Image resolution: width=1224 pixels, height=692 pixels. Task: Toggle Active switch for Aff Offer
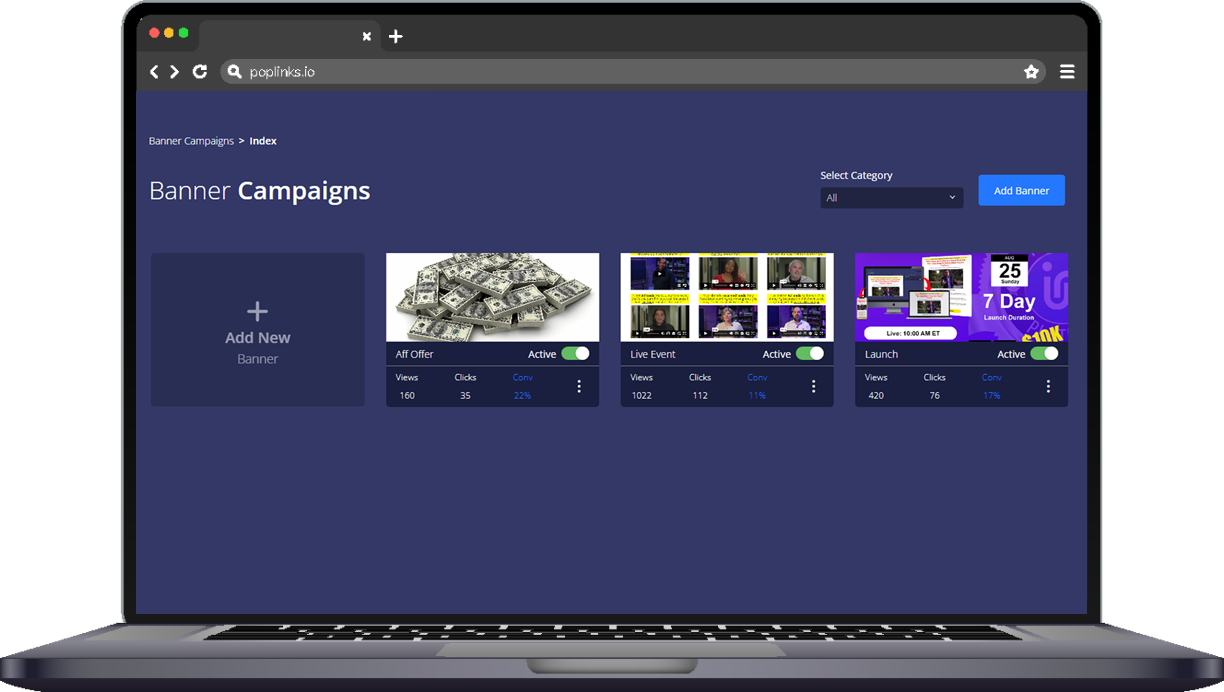(x=575, y=354)
